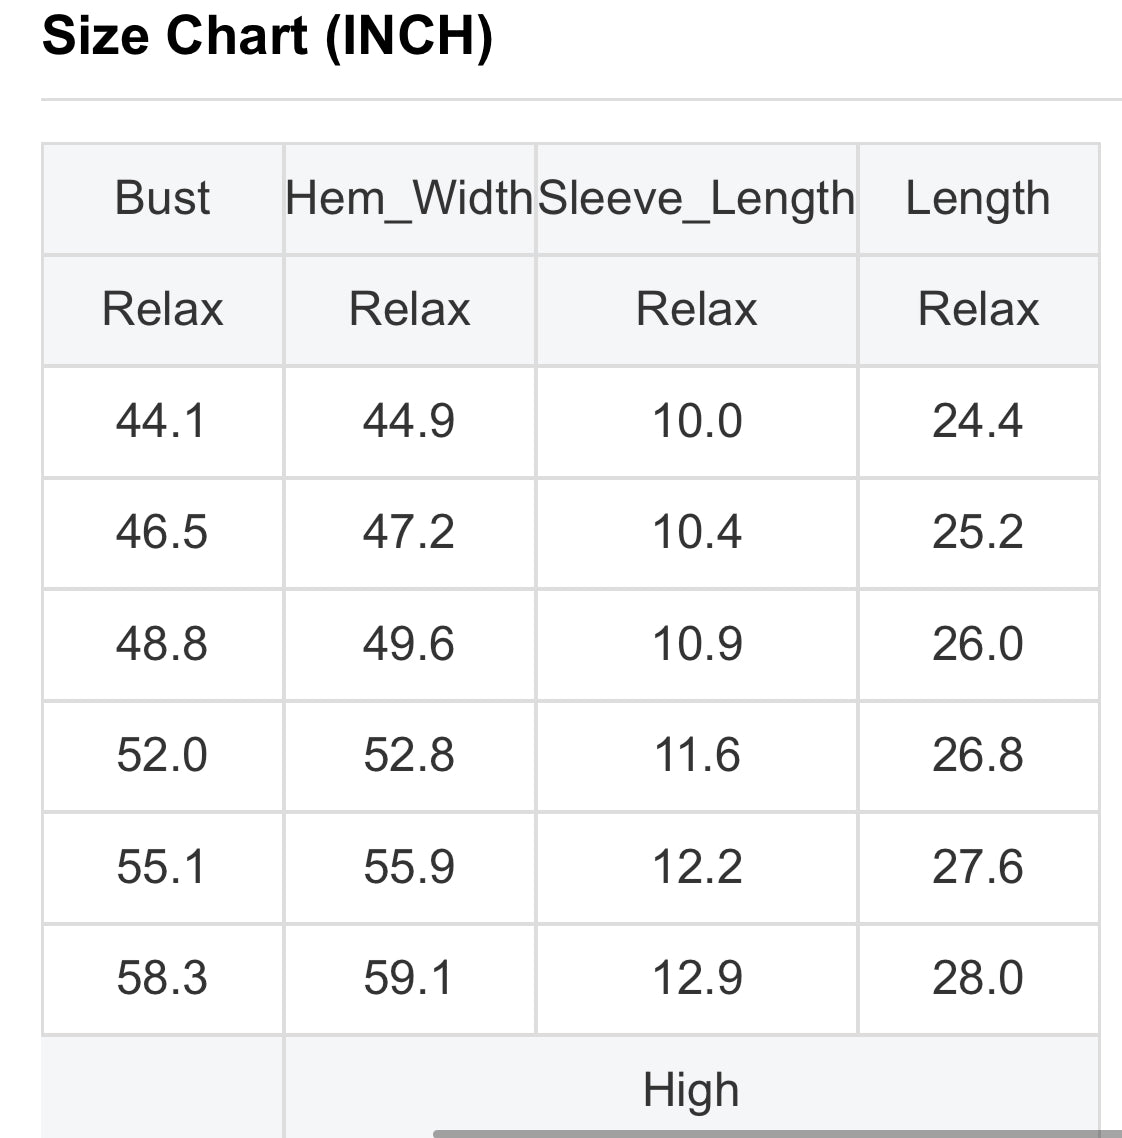Click the Relax cell under Sleeve_Length
The image size is (1122, 1138).
[x=697, y=309]
